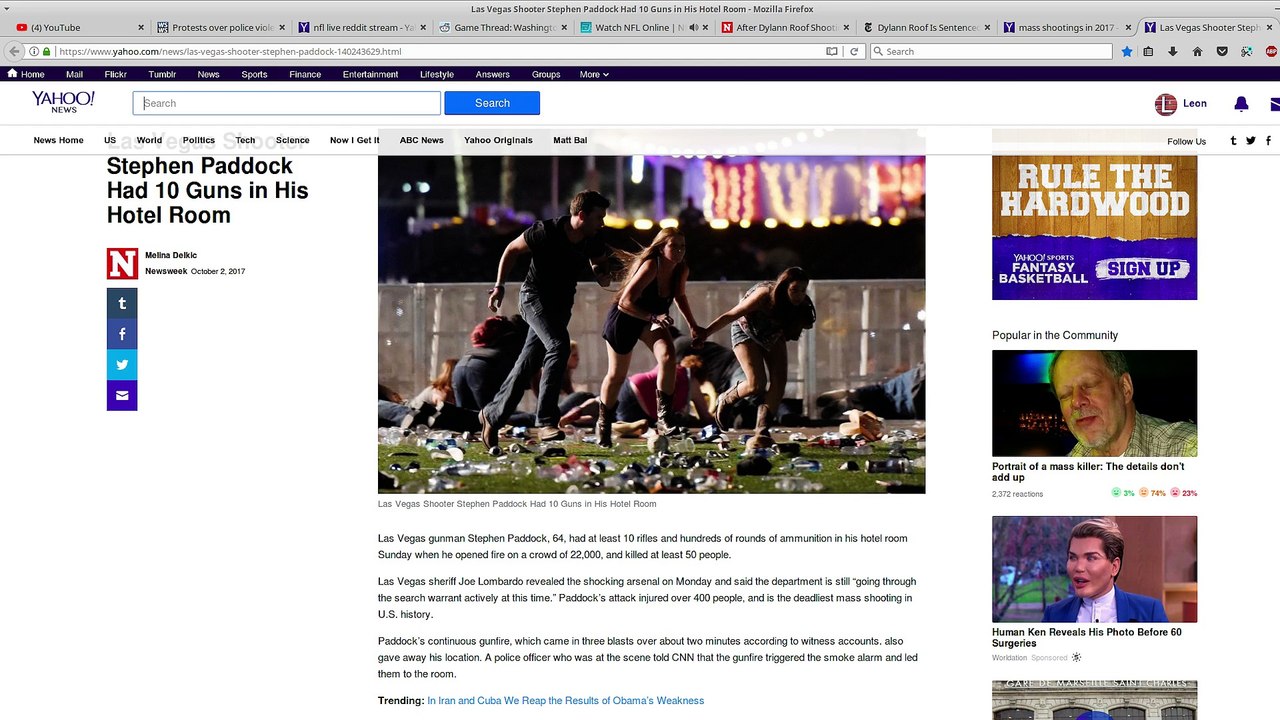Click the blue bookmark star icon
This screenshot has height=720, width=1280.
coord(1127,51)
